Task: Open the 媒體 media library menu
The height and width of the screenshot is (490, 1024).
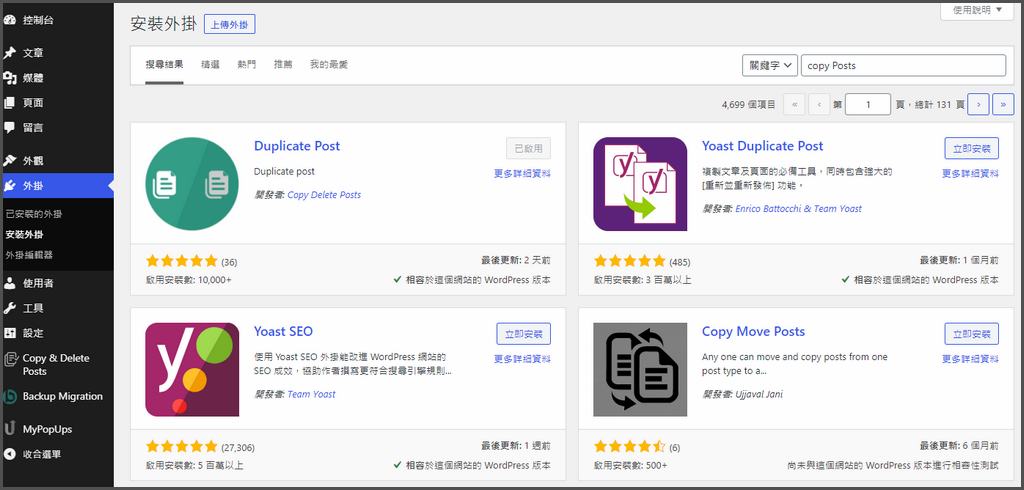Action: click(33, 78)
